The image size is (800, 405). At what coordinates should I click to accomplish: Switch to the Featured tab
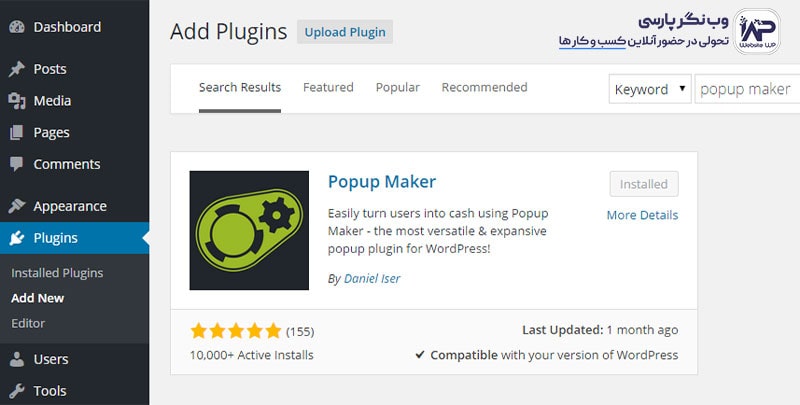(328, 87)
